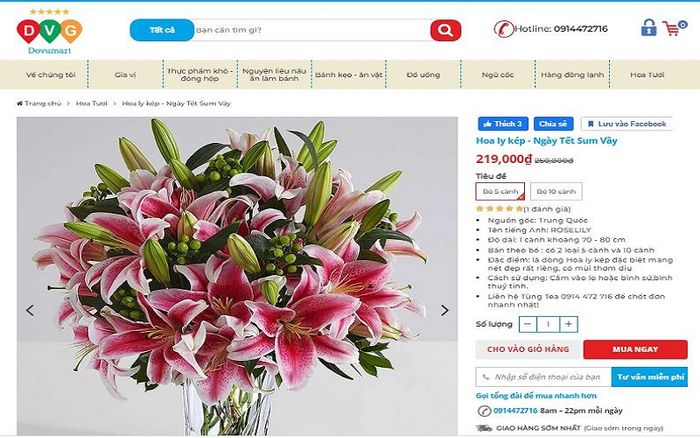Click the hotline phone icon
The width and height of the screenshot is (700, 438).
504,29
